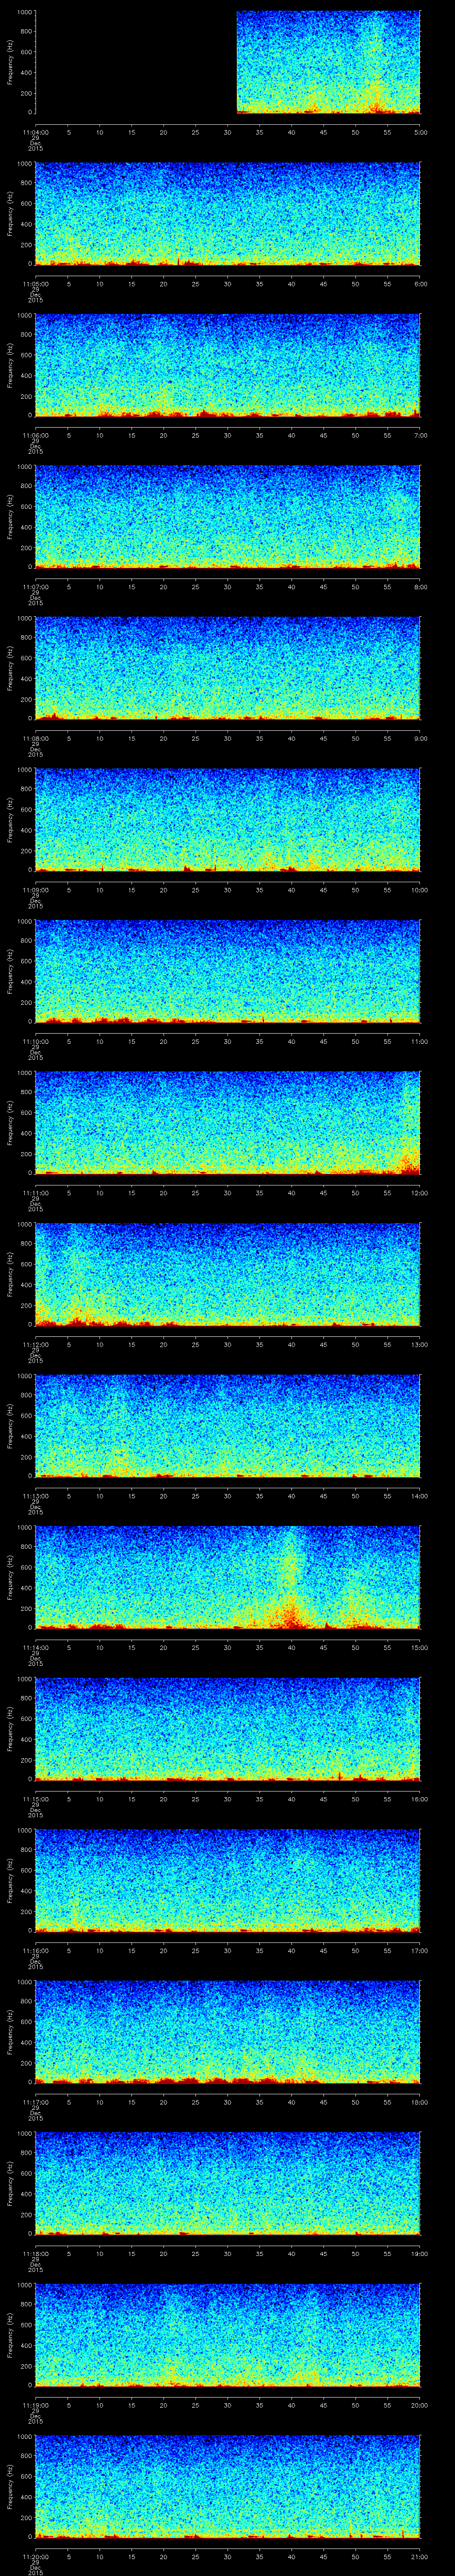
Task: Click the 11:04:00 time axis label
Action: click(x=35, y=132)
